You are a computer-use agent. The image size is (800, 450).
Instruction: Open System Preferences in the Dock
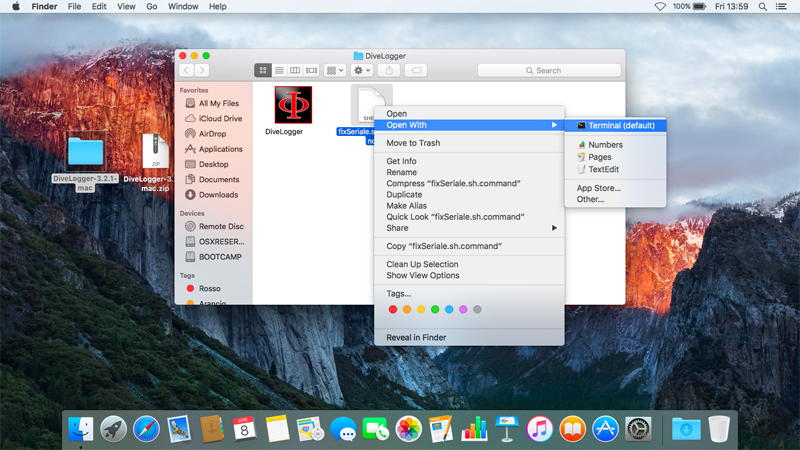coord(638,429)
